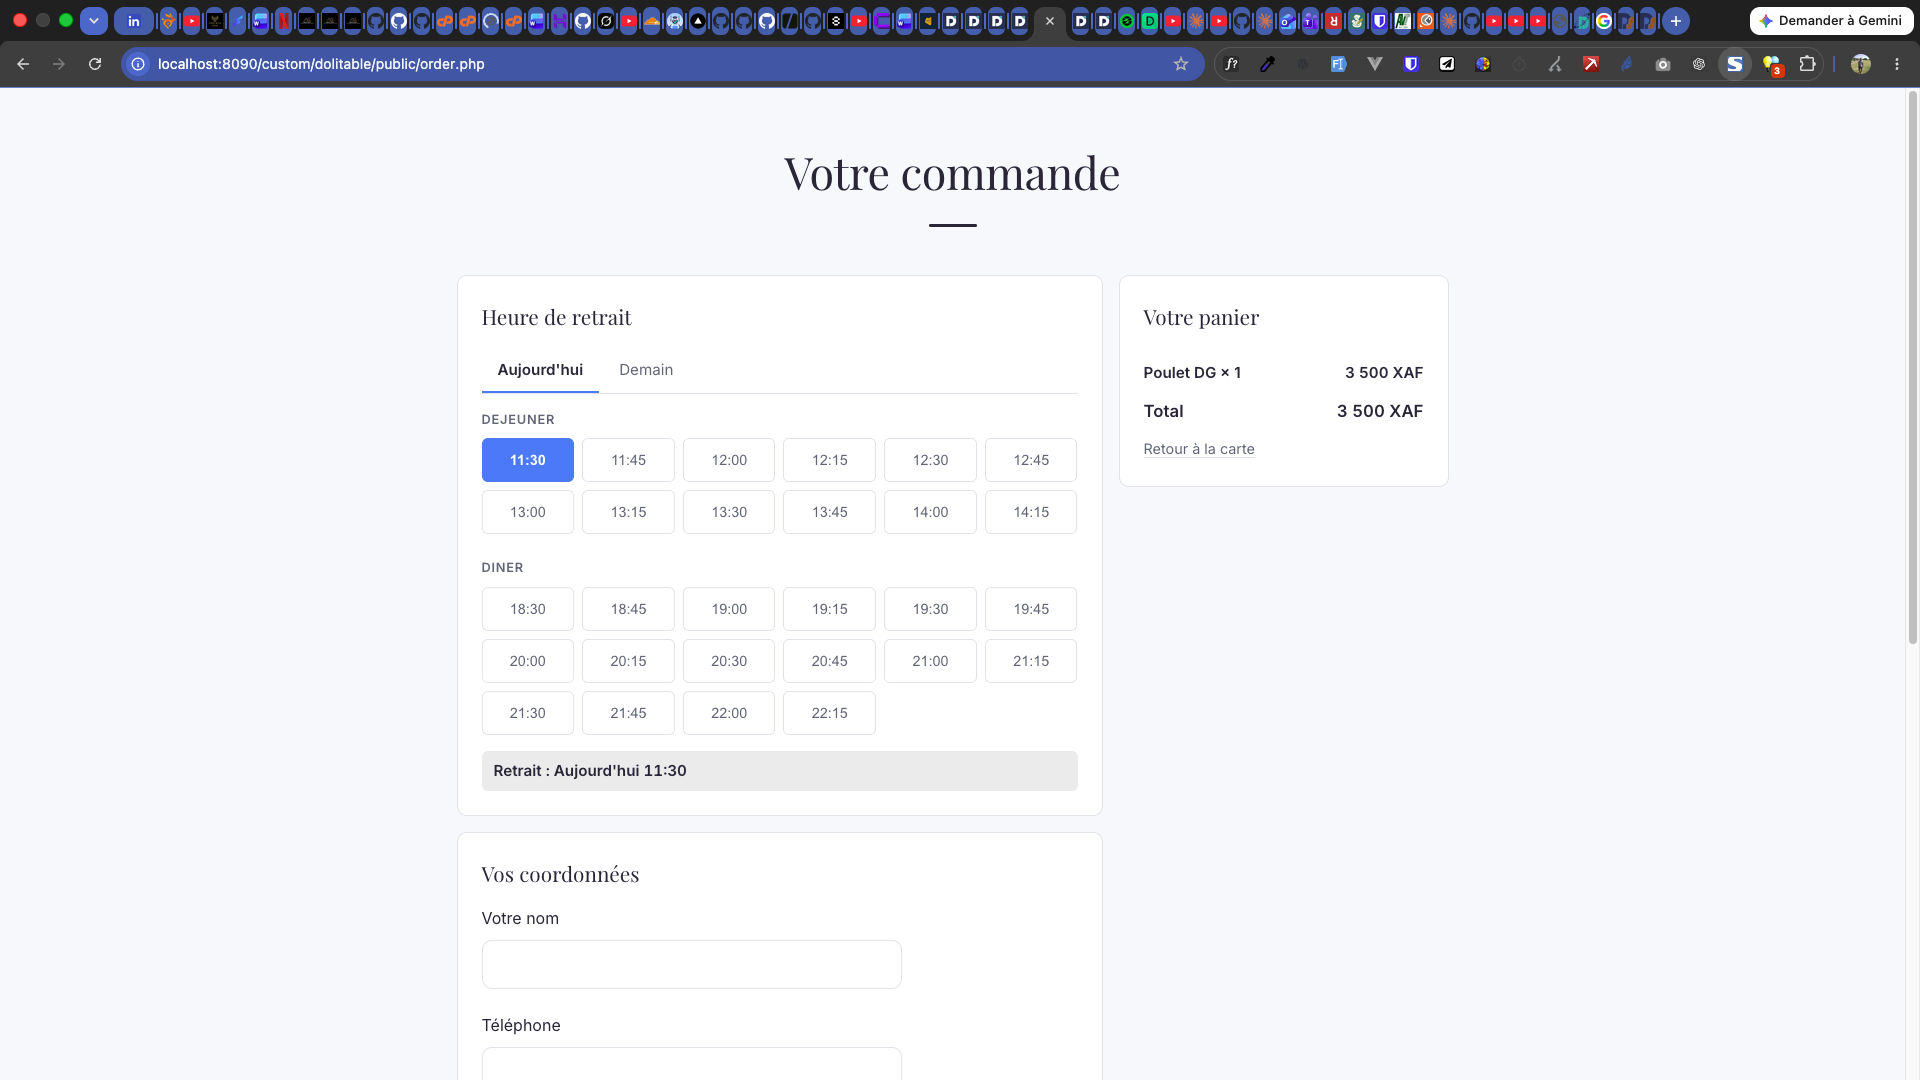Switch to the Demain tab
This screenshot has height=1080, width=1920.
[646, 370]
